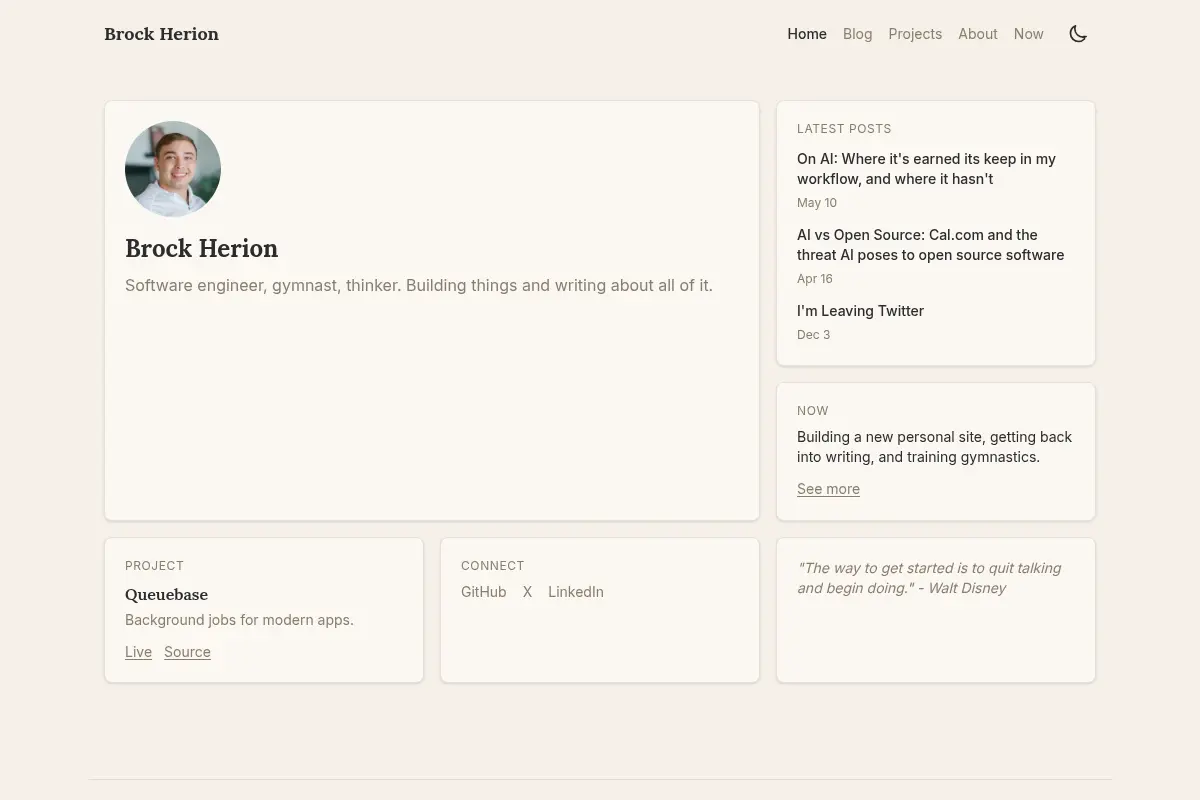
Task: Open the post "On AI: Where it's earned its keep"
Action: pyautogui.click(x=926, y=169)
